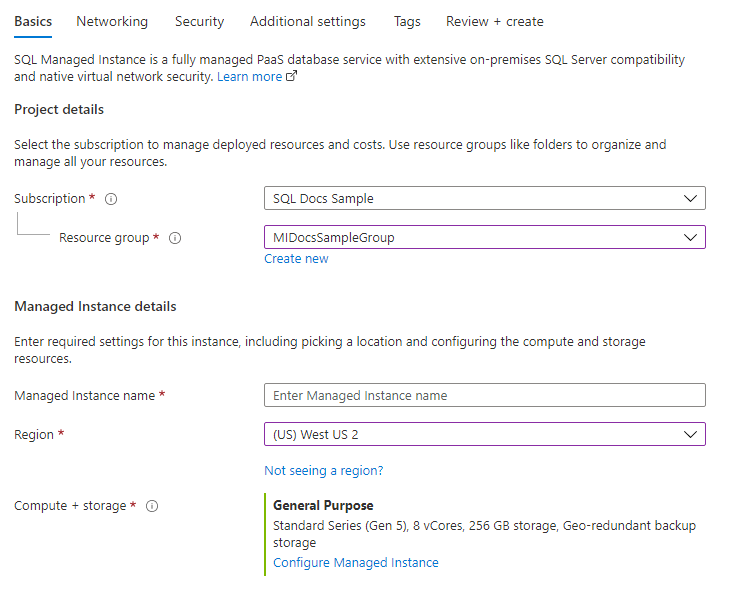Click the Subscription info icon
The image size is (734, 592).
click(x=111, y=199)
